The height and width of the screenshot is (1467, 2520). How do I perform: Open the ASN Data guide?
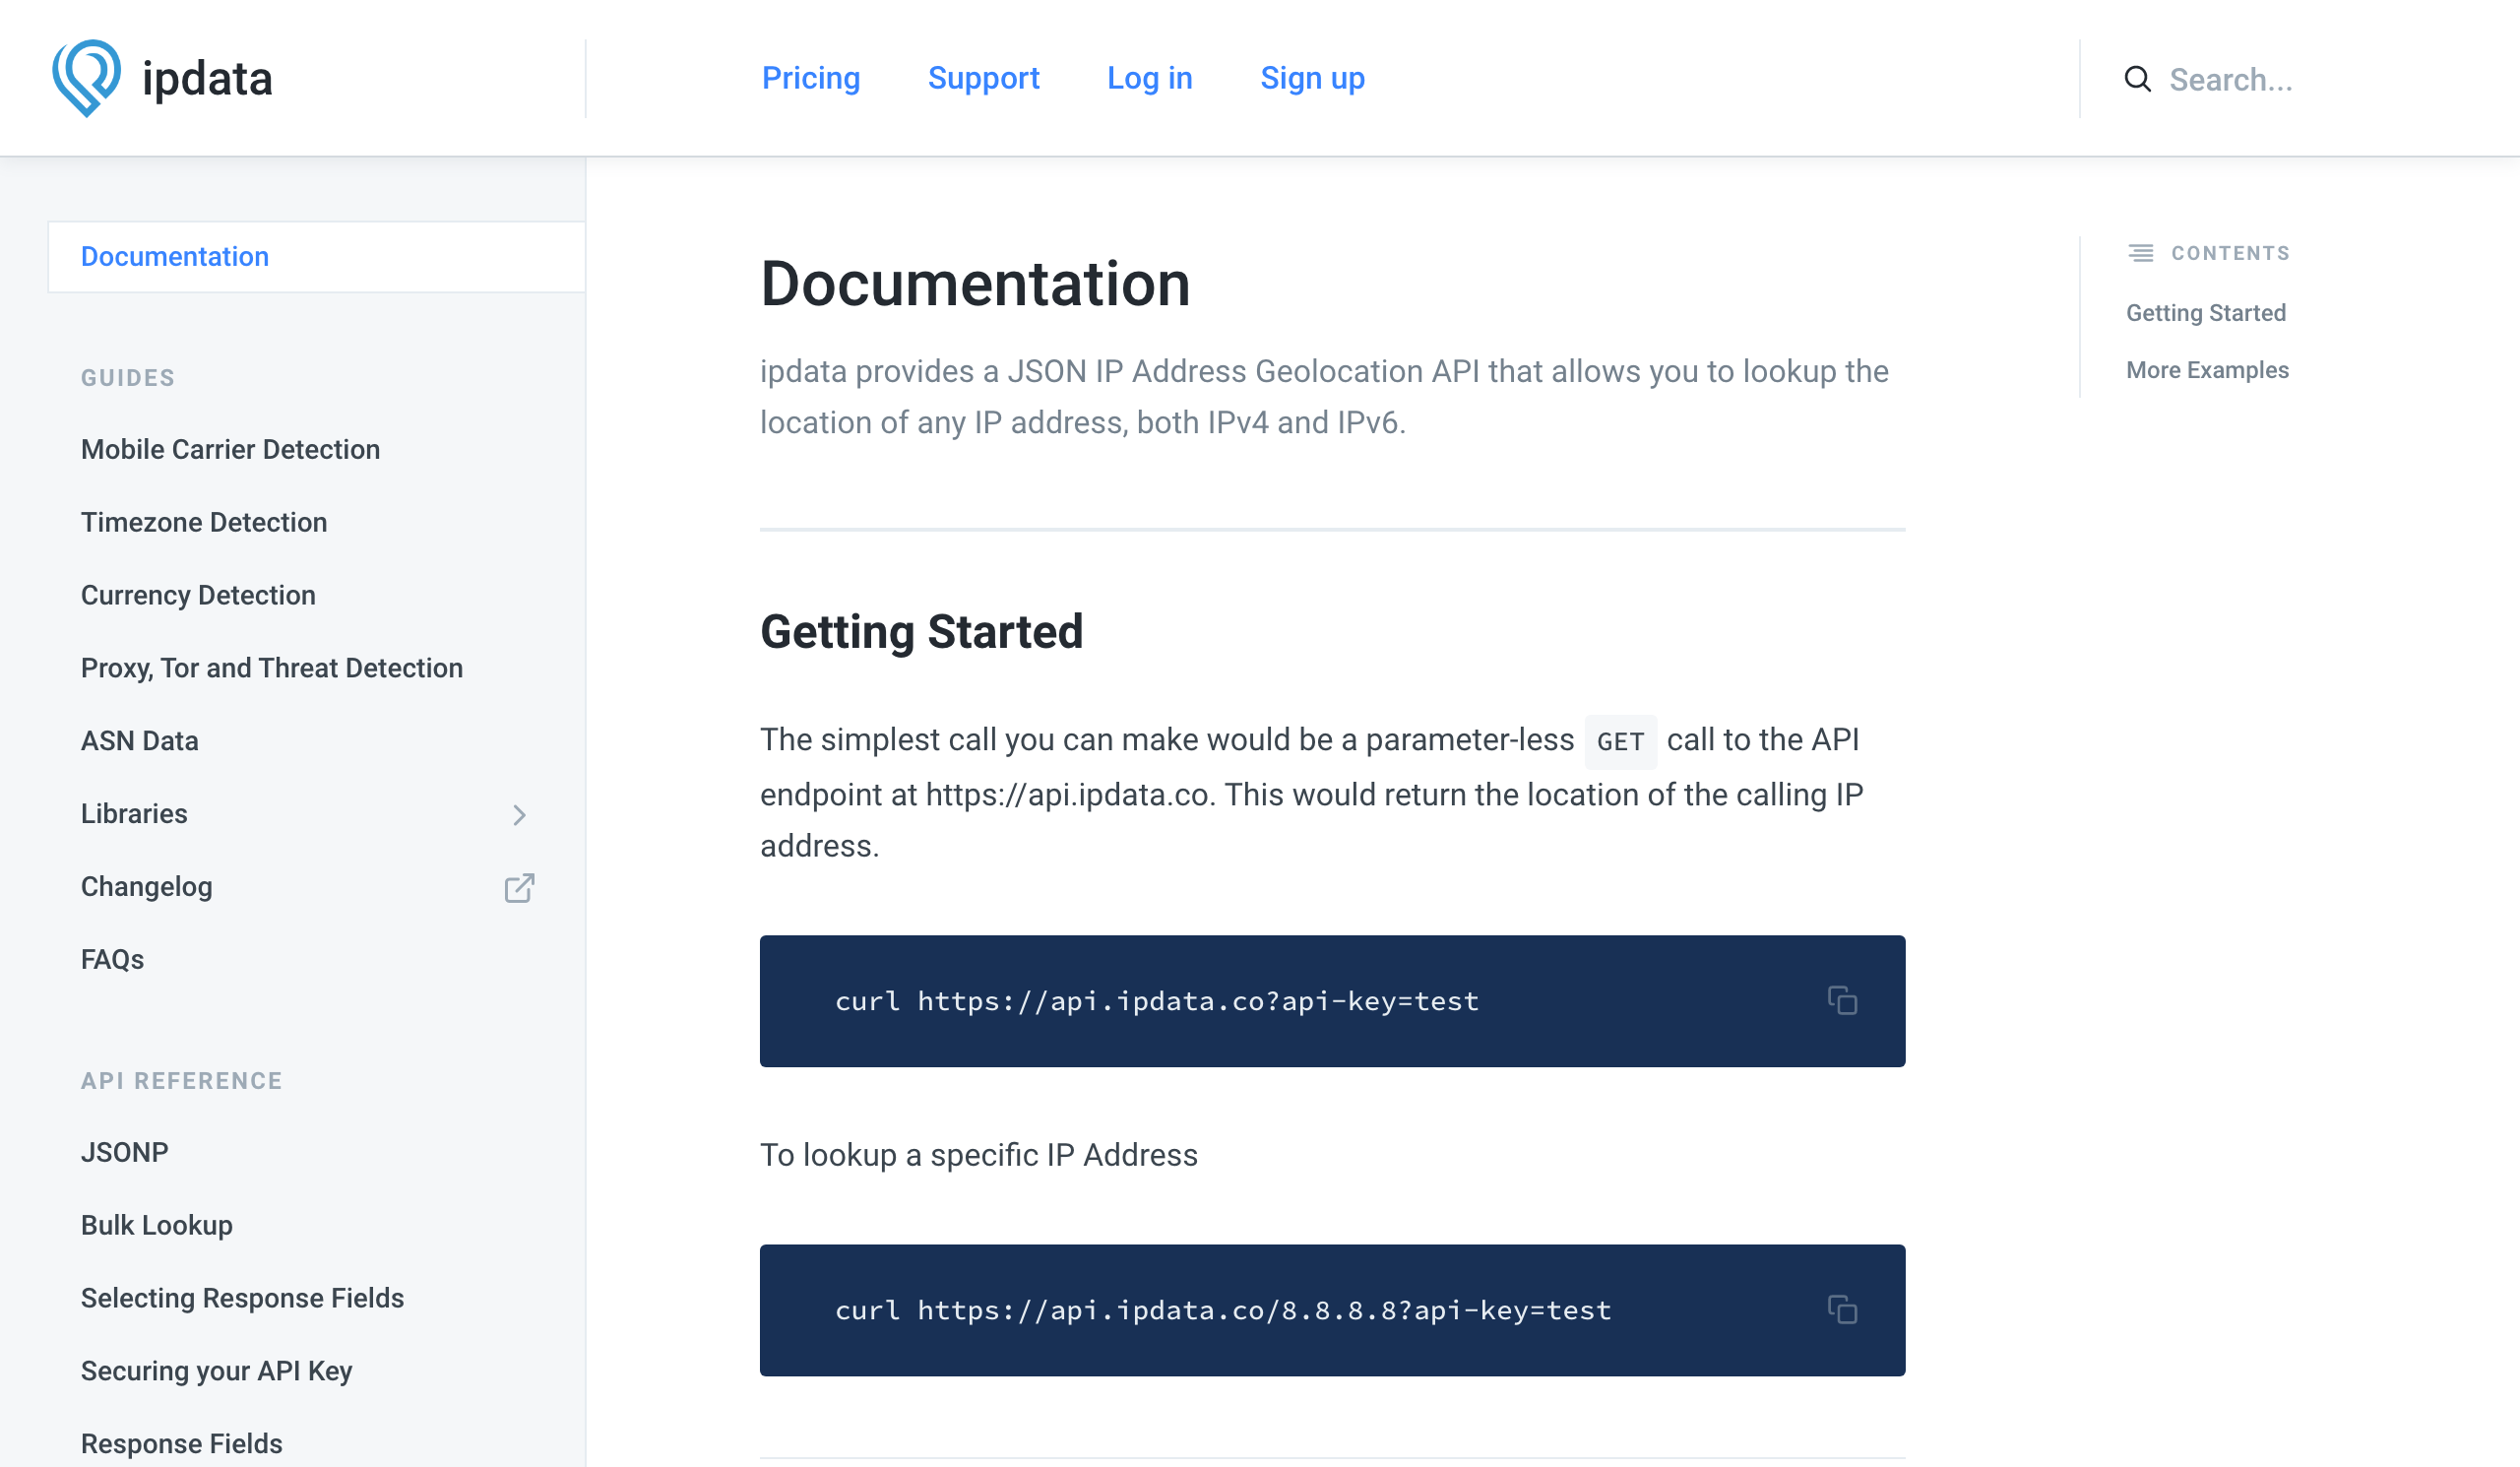click(140, 741)
